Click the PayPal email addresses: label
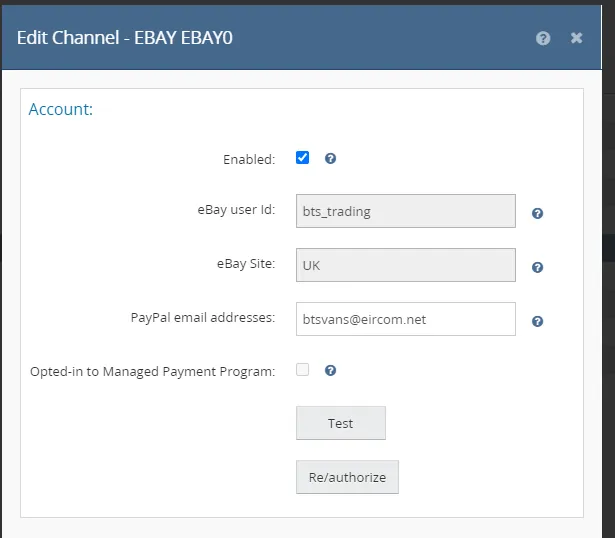615x538 pixels. coord(203,318)
